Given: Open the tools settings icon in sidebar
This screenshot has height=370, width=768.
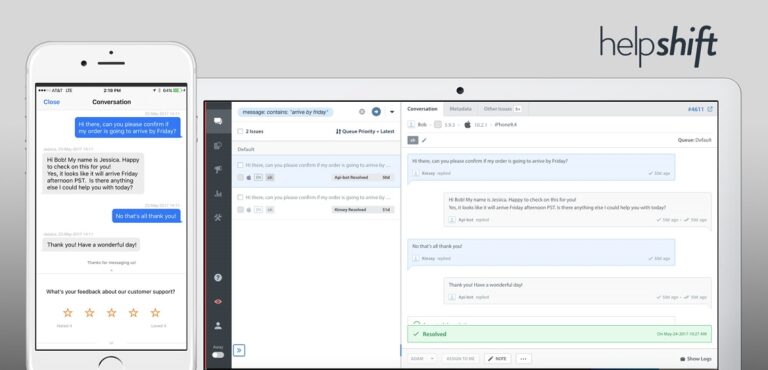Looking at the screenshot, I should (x=218, y=218).
